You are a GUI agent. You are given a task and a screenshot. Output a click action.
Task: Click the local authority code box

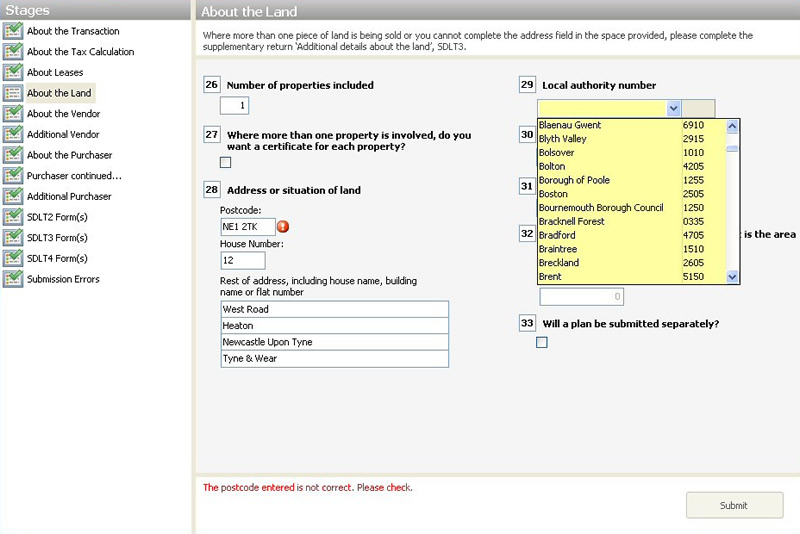[698, 108]
